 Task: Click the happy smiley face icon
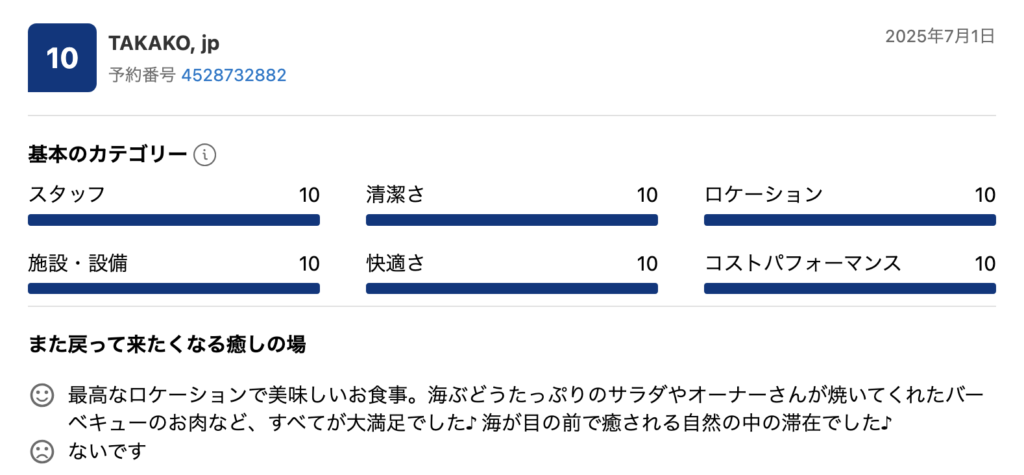42,395
